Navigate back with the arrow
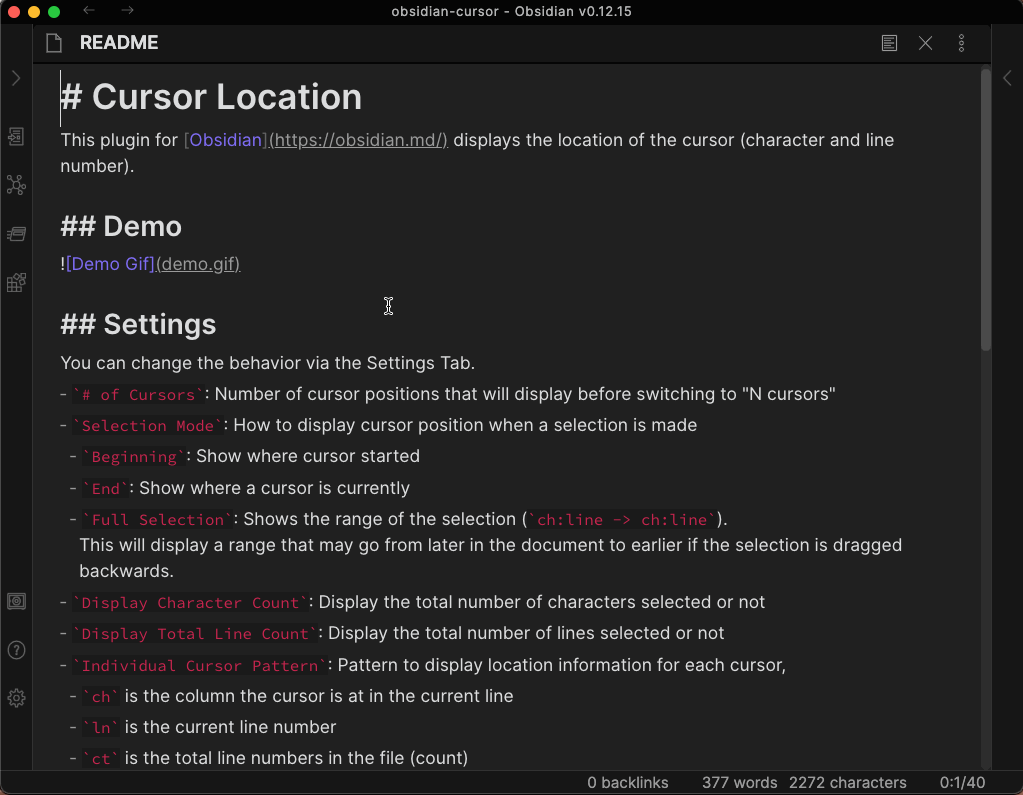 tap(89, 10)
